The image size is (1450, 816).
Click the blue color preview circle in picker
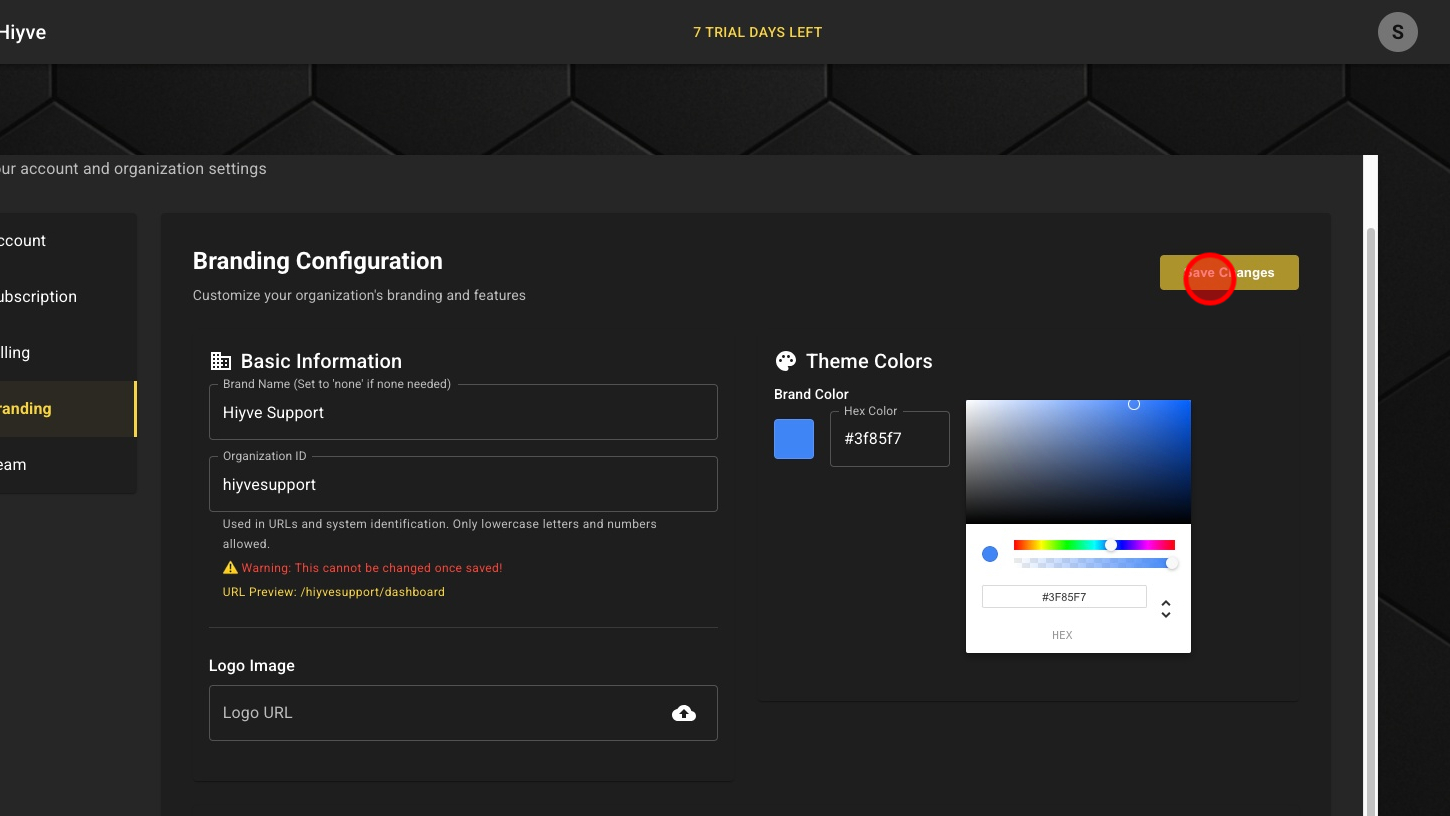pyautogui.click(x=990, y=554)
